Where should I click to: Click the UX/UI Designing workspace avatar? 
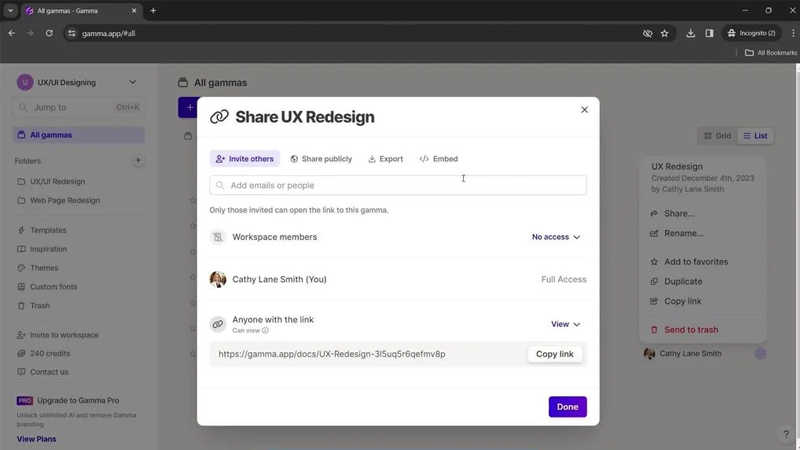tap(25, 82)
